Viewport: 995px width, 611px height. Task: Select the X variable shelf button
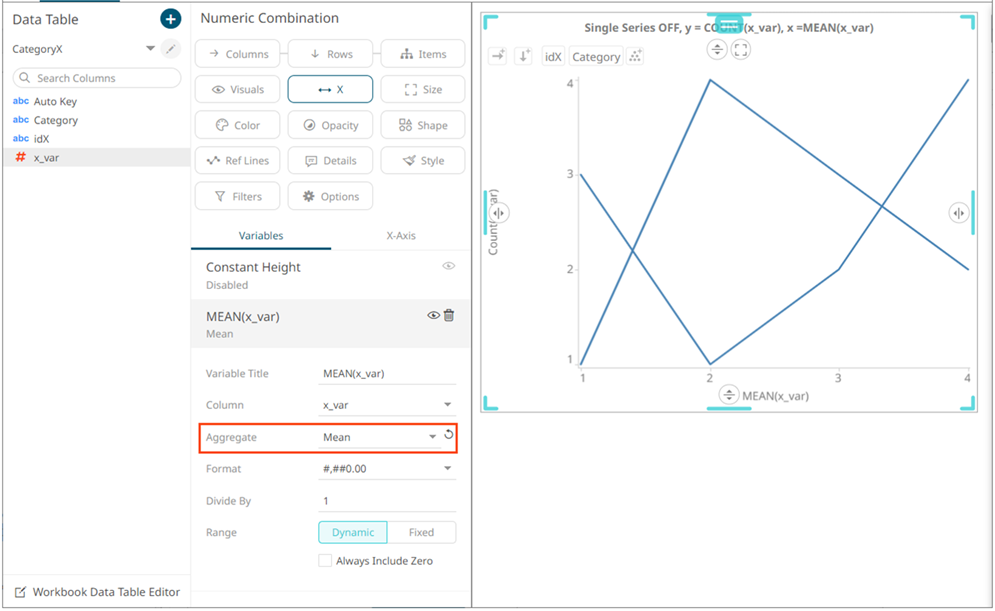point(330,89)
